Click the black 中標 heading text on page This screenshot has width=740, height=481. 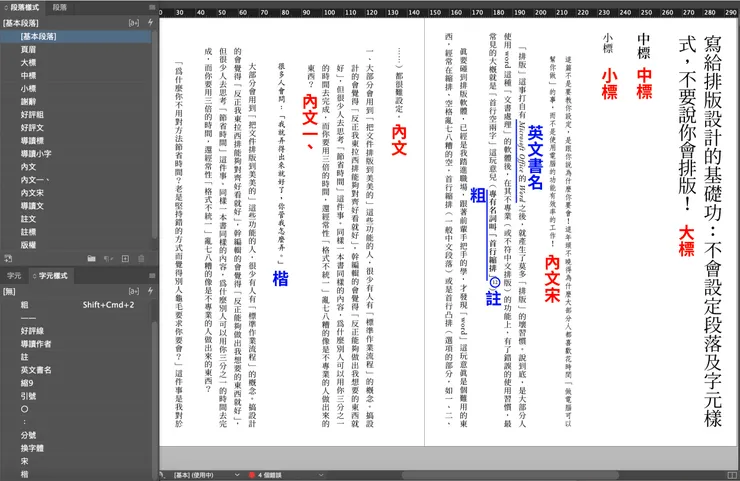(x=643, y=46)
